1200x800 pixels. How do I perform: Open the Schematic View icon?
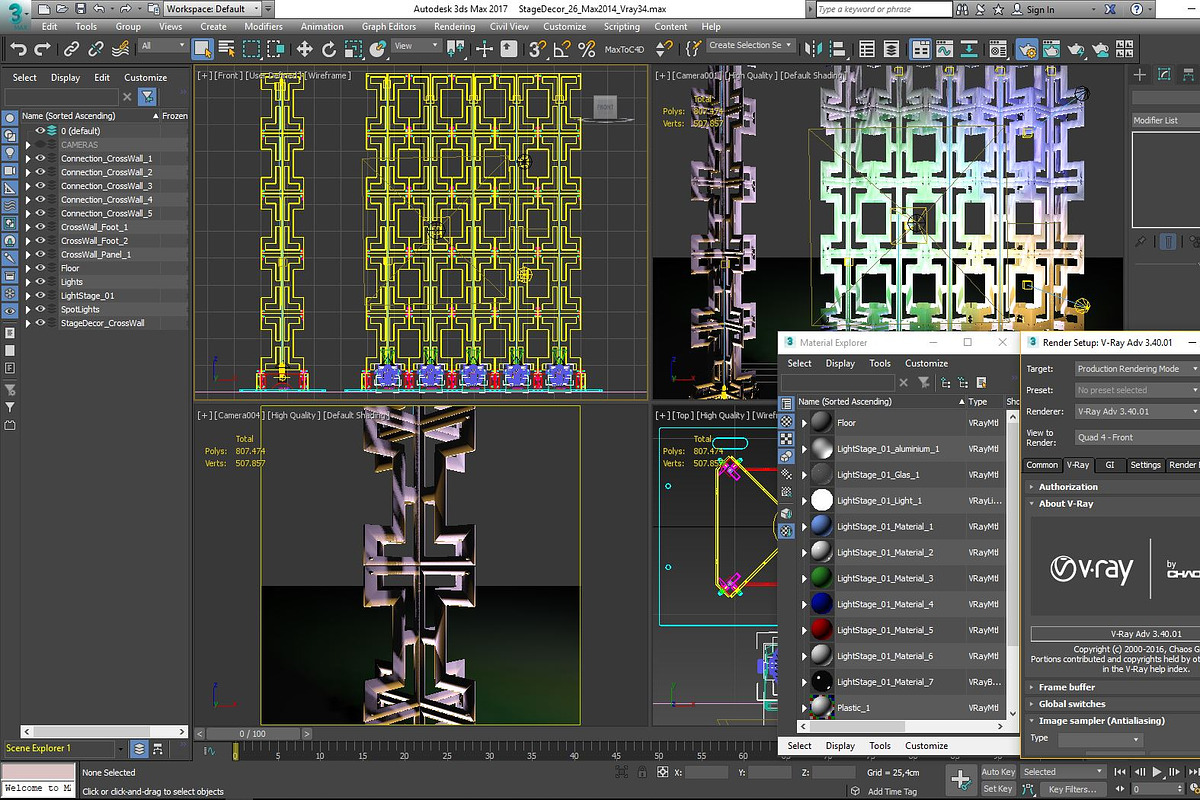click(x=969, y=48)
